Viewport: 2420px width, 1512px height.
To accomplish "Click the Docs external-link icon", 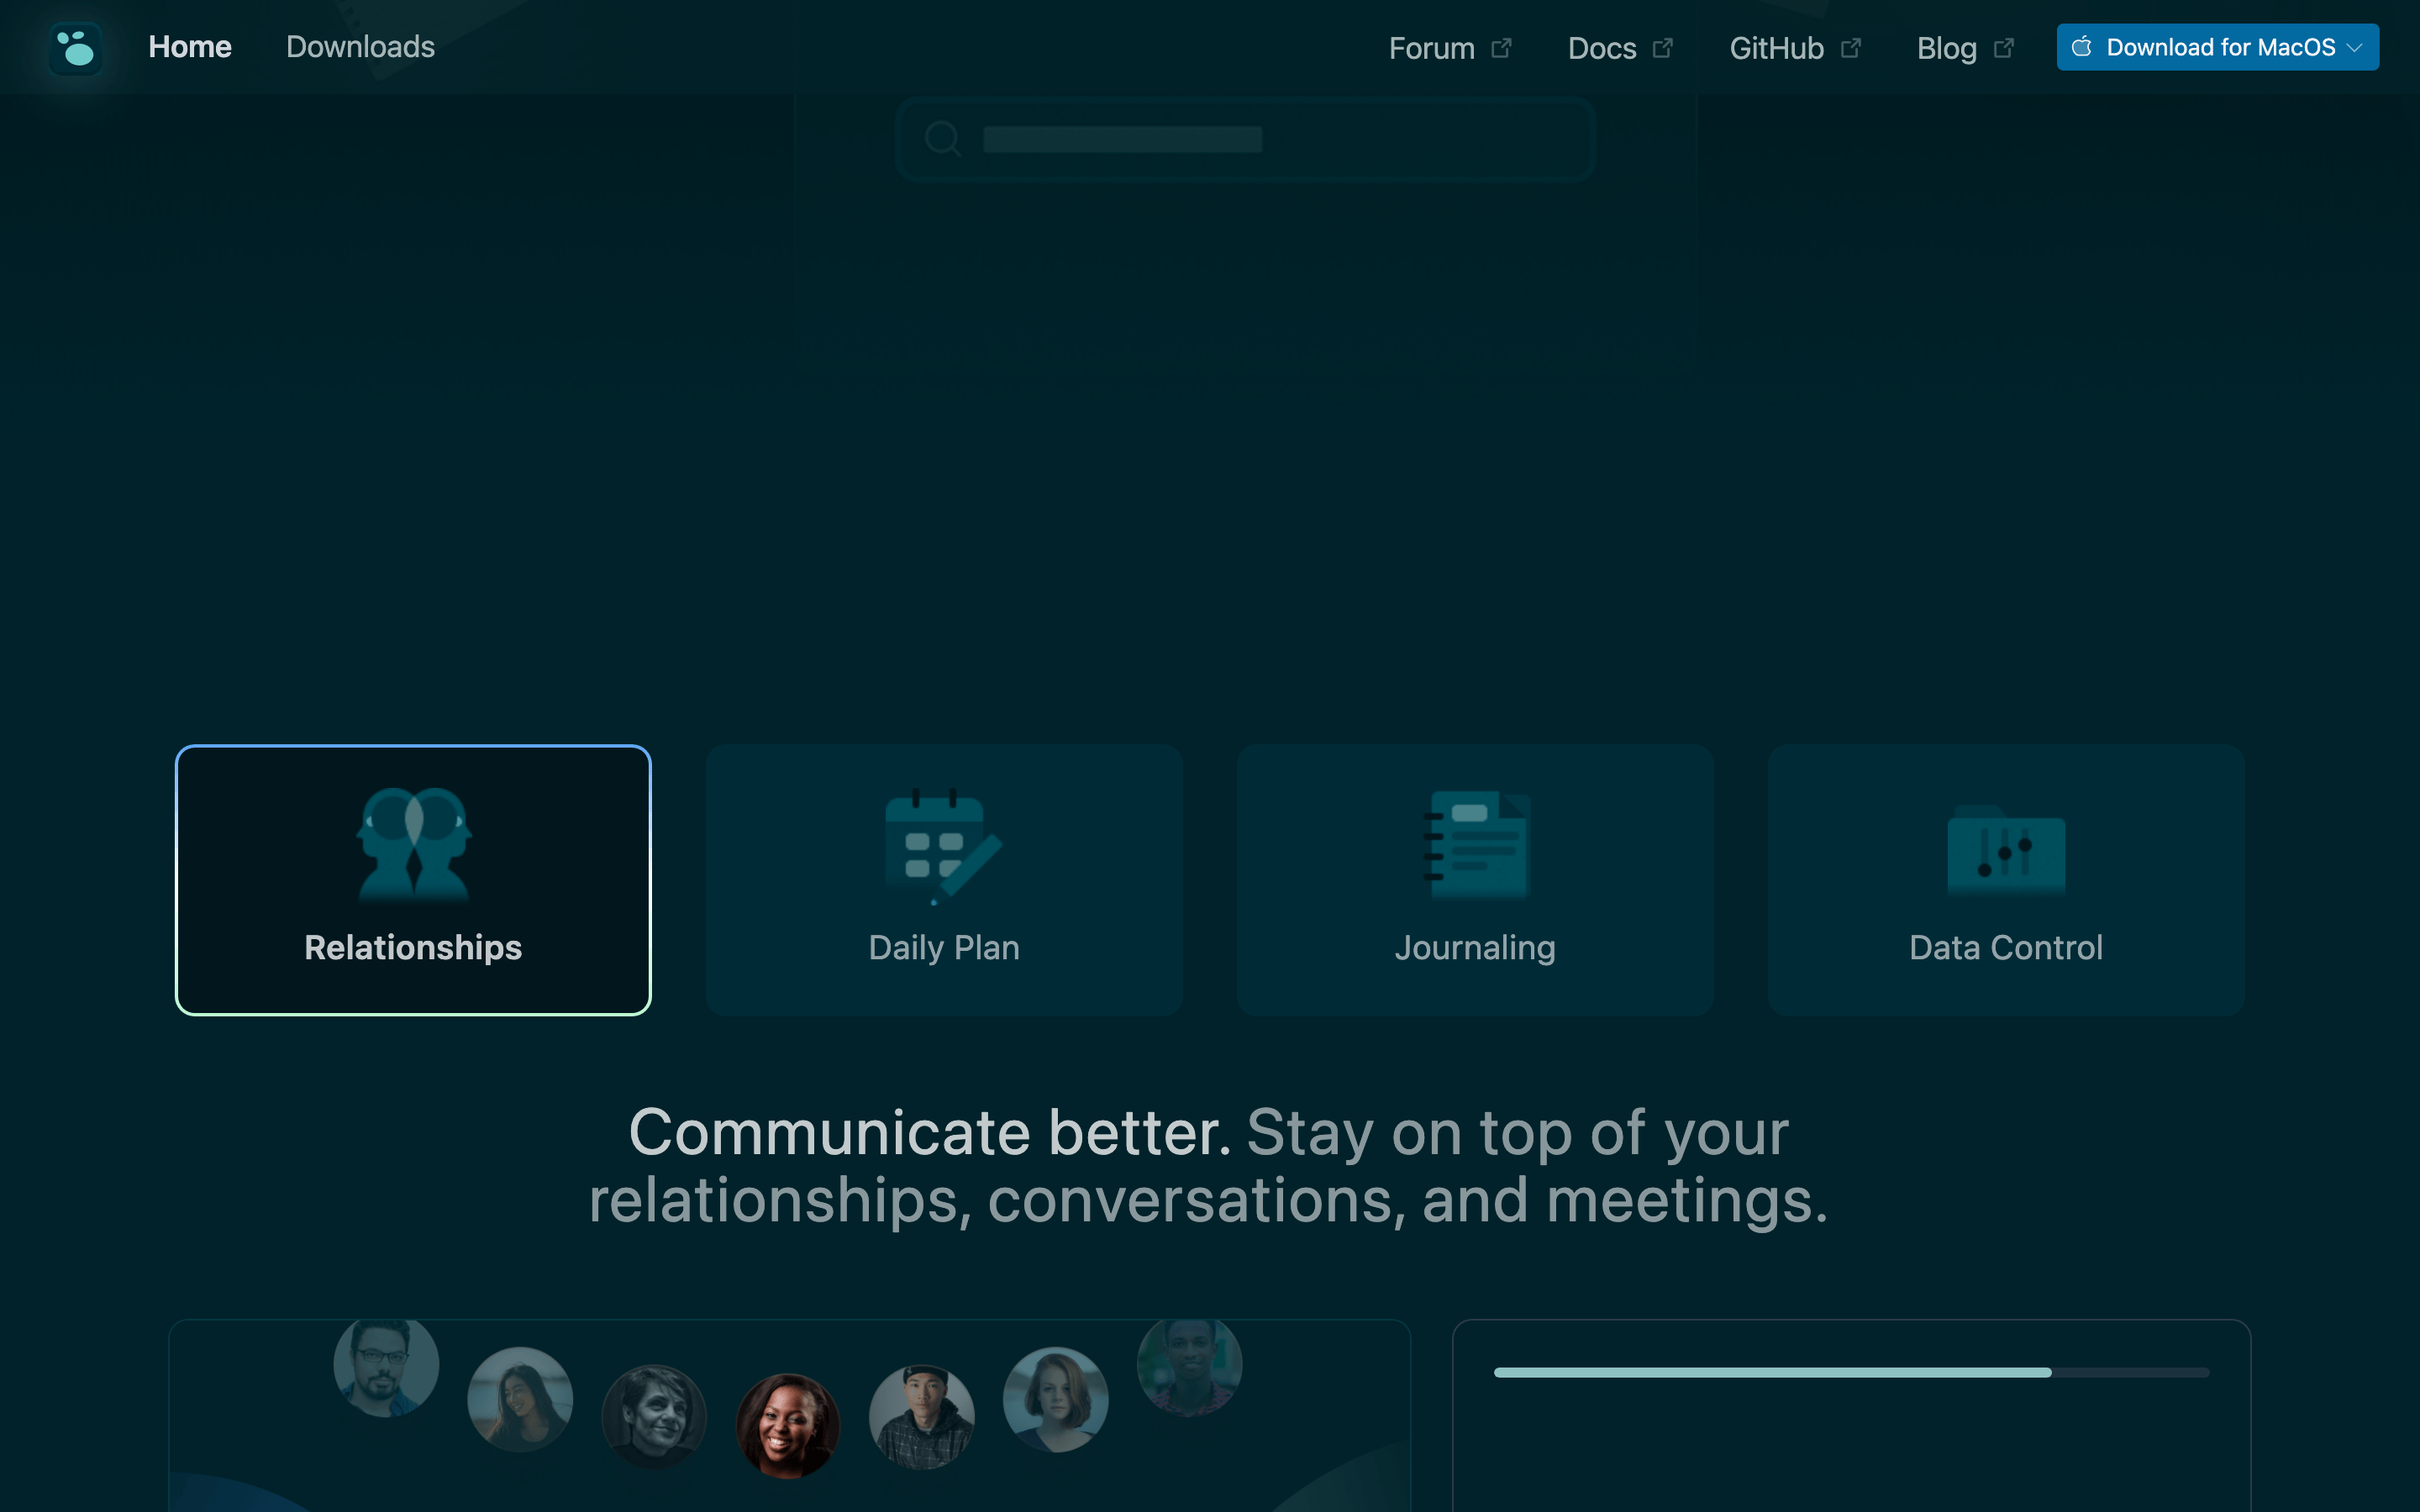I will tap(1662, 48).
